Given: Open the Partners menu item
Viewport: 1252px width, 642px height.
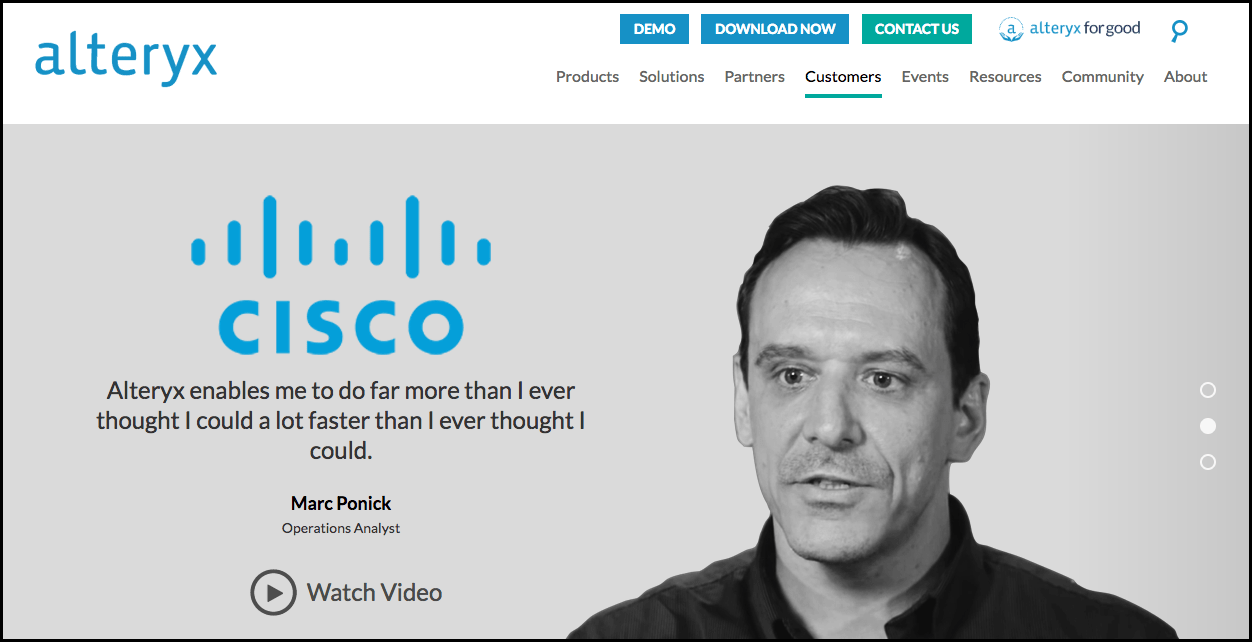Looking at the screenshot, I should click(755, 77).
